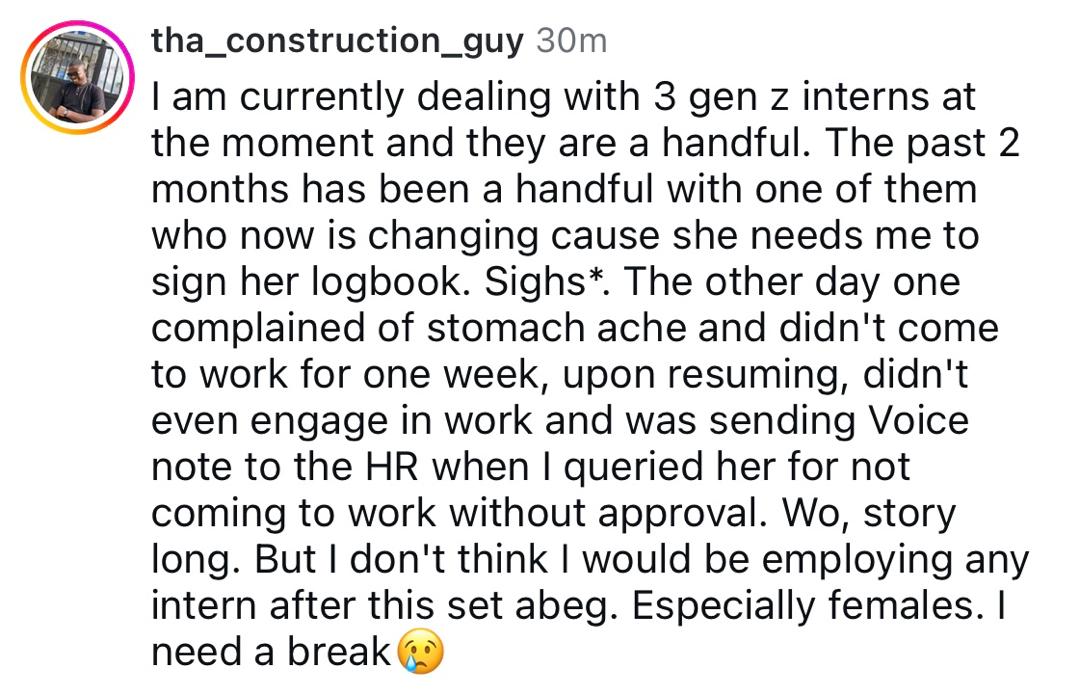The height and width of the screenshot is (695, 1080).
Task: Click the word 'employing' near the end
Action: point(857,561)
